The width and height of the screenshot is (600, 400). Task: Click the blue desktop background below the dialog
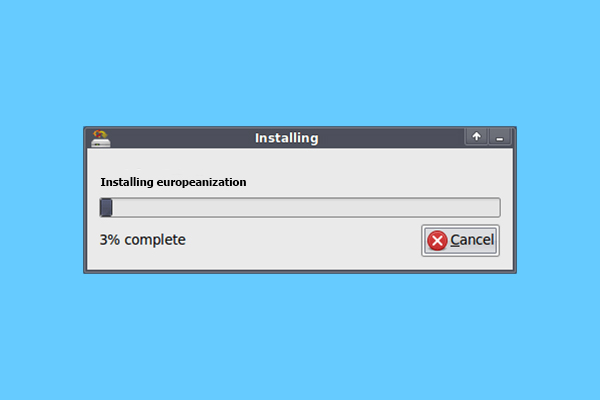click(x=300, y=337)
